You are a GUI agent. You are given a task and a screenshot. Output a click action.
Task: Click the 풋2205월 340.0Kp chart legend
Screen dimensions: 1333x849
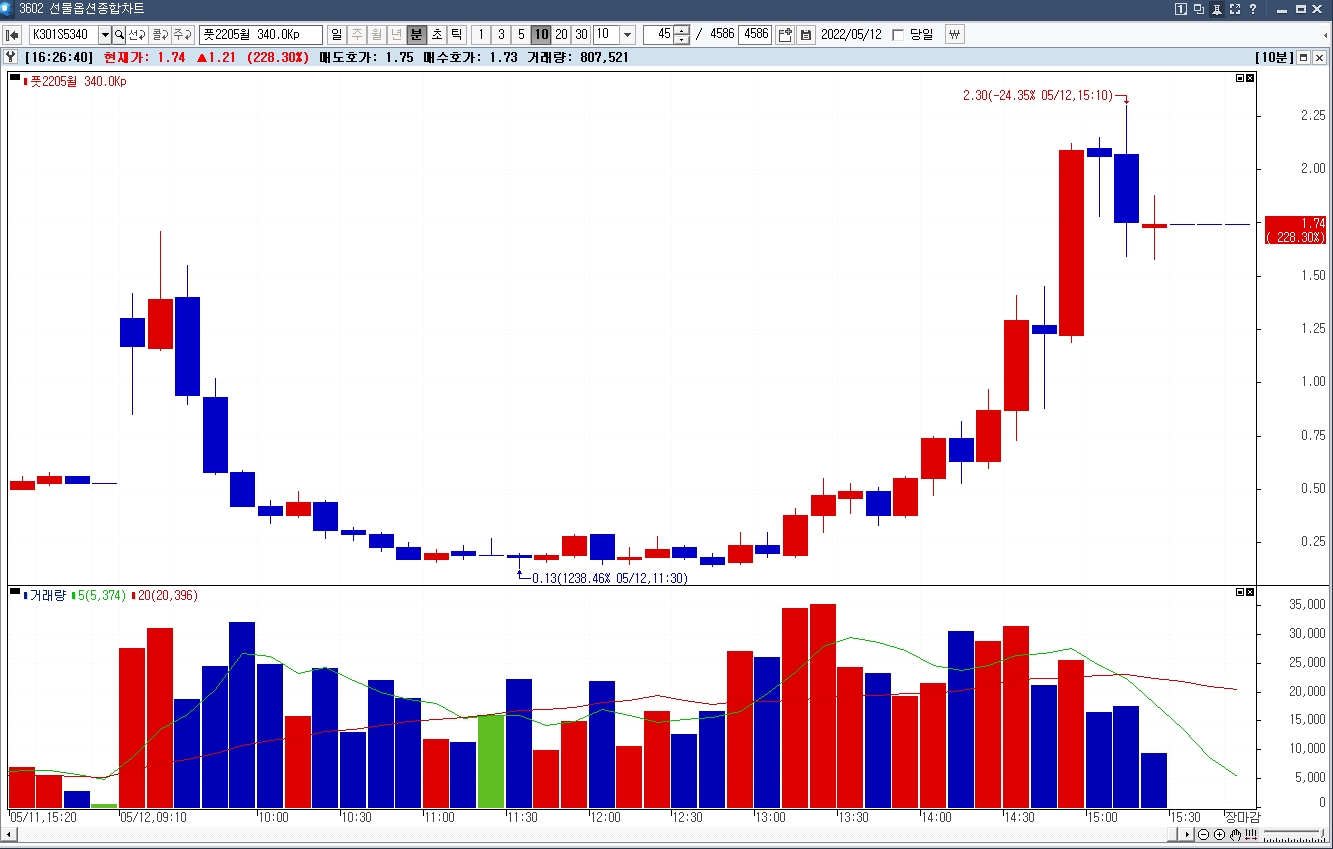[x=74, y=81]
